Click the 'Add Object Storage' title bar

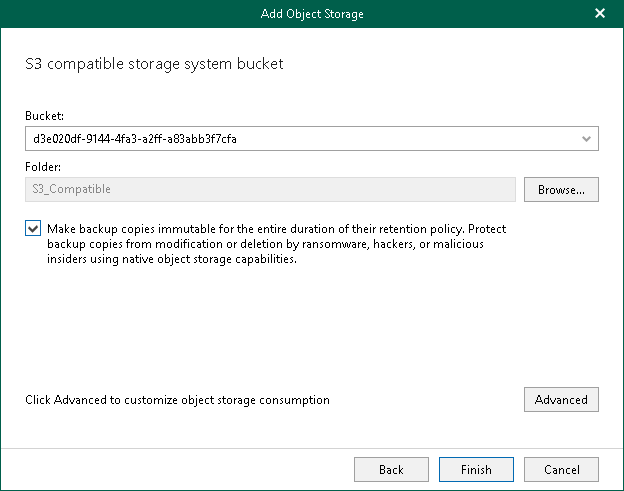pyautogui.click(x=312, y=13)
